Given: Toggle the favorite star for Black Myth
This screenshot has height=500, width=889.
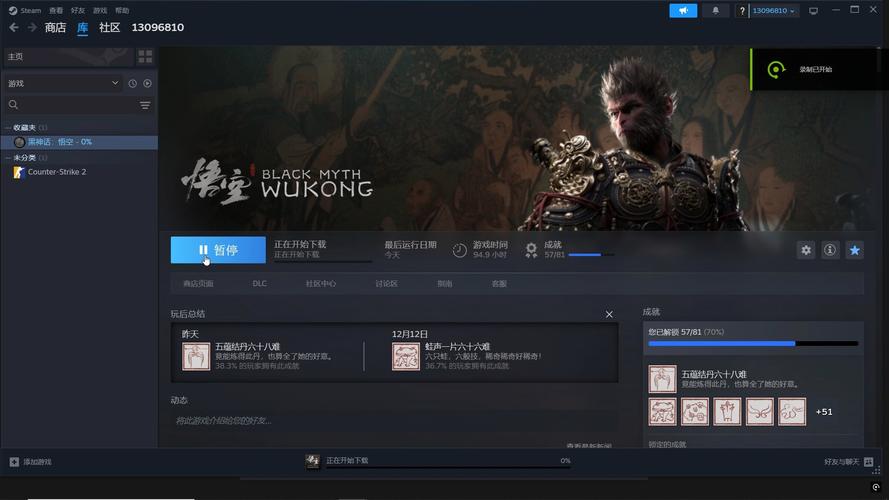Looking at the screenshot, I should click(x=854, y=250).
